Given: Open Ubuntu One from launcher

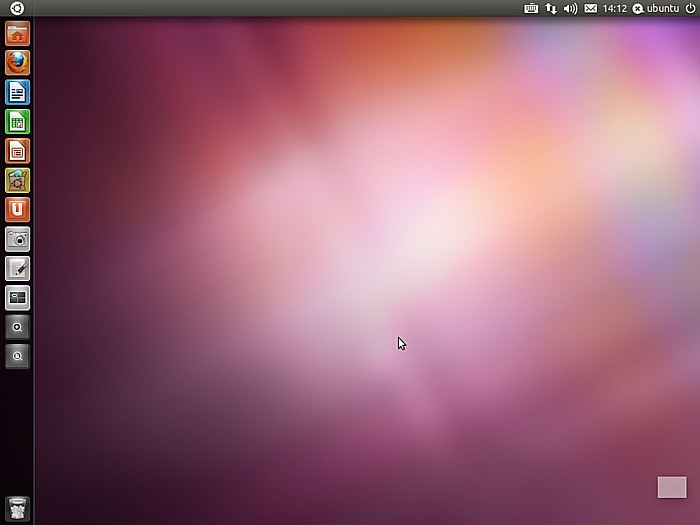Looking at the screenshot, I should [17, 210].
